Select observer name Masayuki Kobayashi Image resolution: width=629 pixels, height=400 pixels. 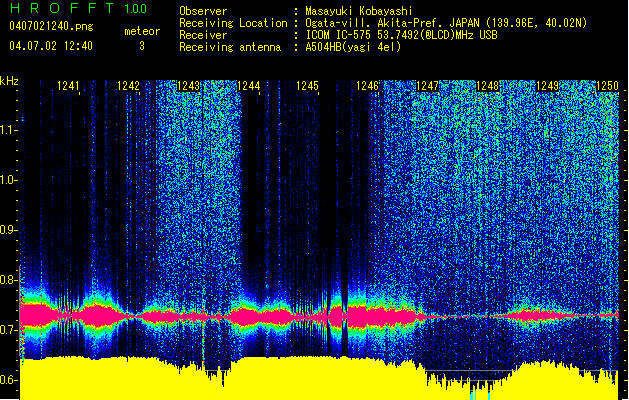click(359, 11)
